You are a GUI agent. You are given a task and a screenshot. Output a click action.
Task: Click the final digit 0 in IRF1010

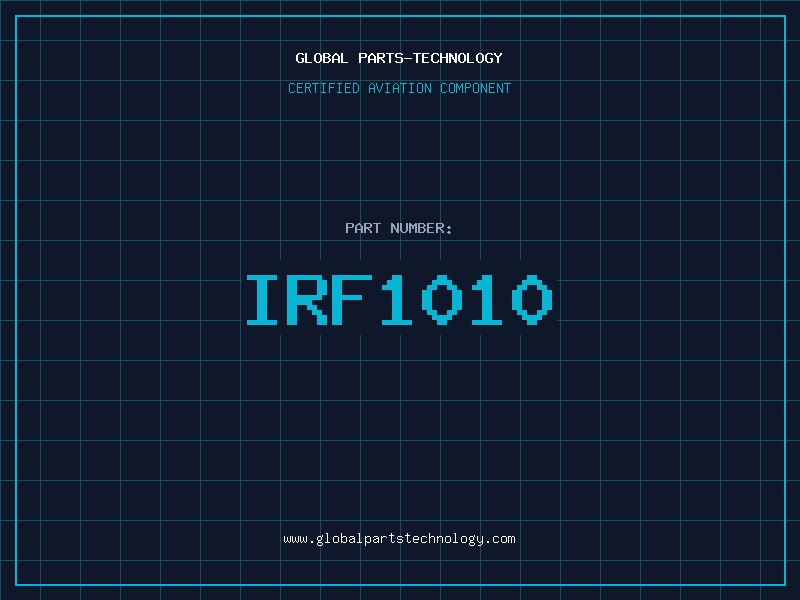[531, 300]
